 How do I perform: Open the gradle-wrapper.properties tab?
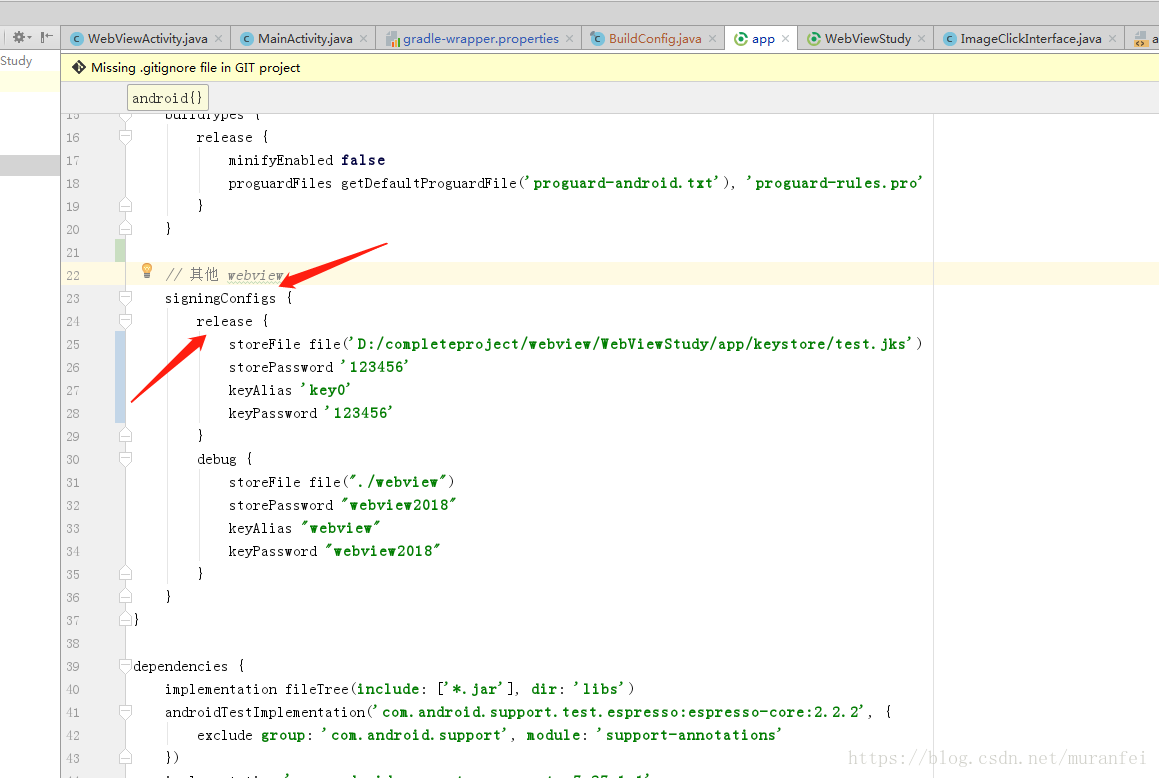point(480,38)
